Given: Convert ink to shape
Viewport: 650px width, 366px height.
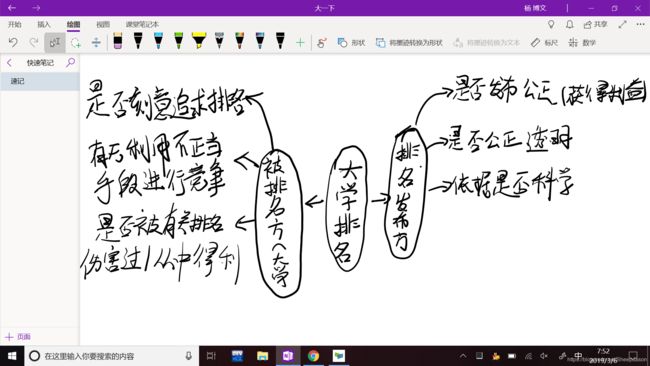Looking at the screenshot, I should pos(409,42).
